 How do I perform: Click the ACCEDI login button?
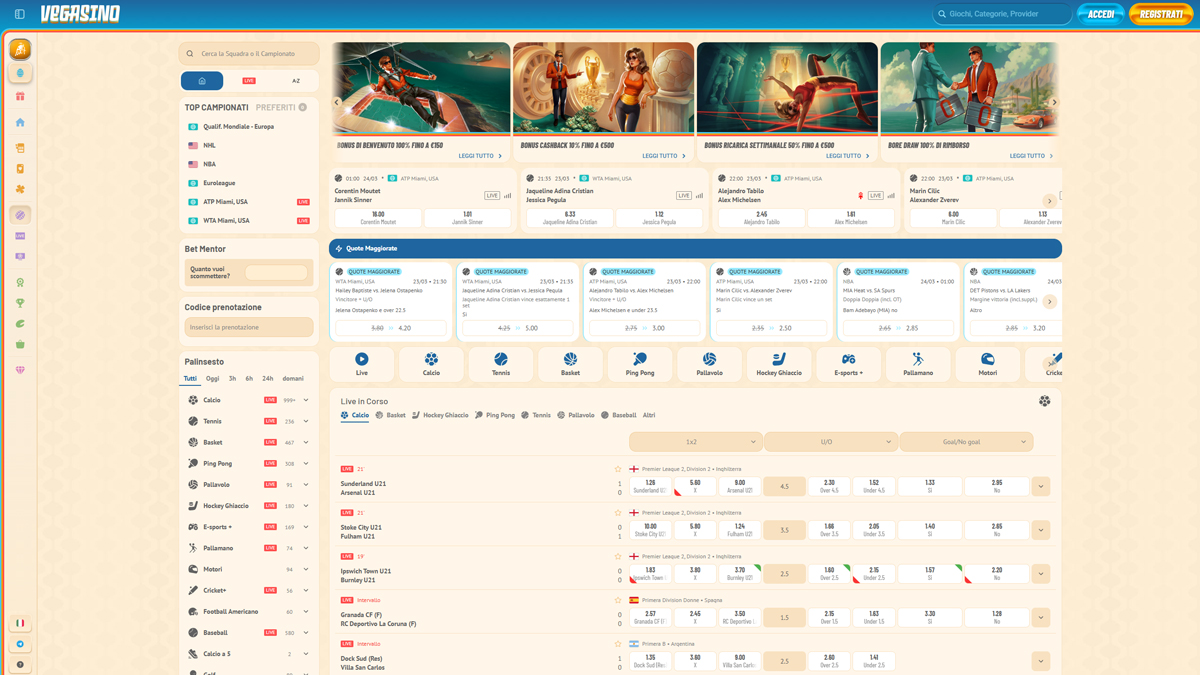[x=1100, y=14]
